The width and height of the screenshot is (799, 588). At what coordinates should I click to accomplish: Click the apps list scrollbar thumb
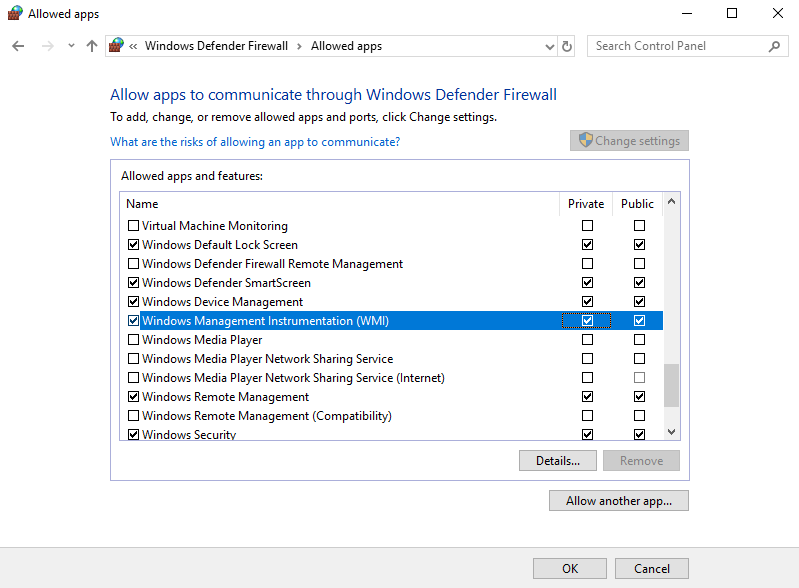pyautogui.click(x=672, y=385)
